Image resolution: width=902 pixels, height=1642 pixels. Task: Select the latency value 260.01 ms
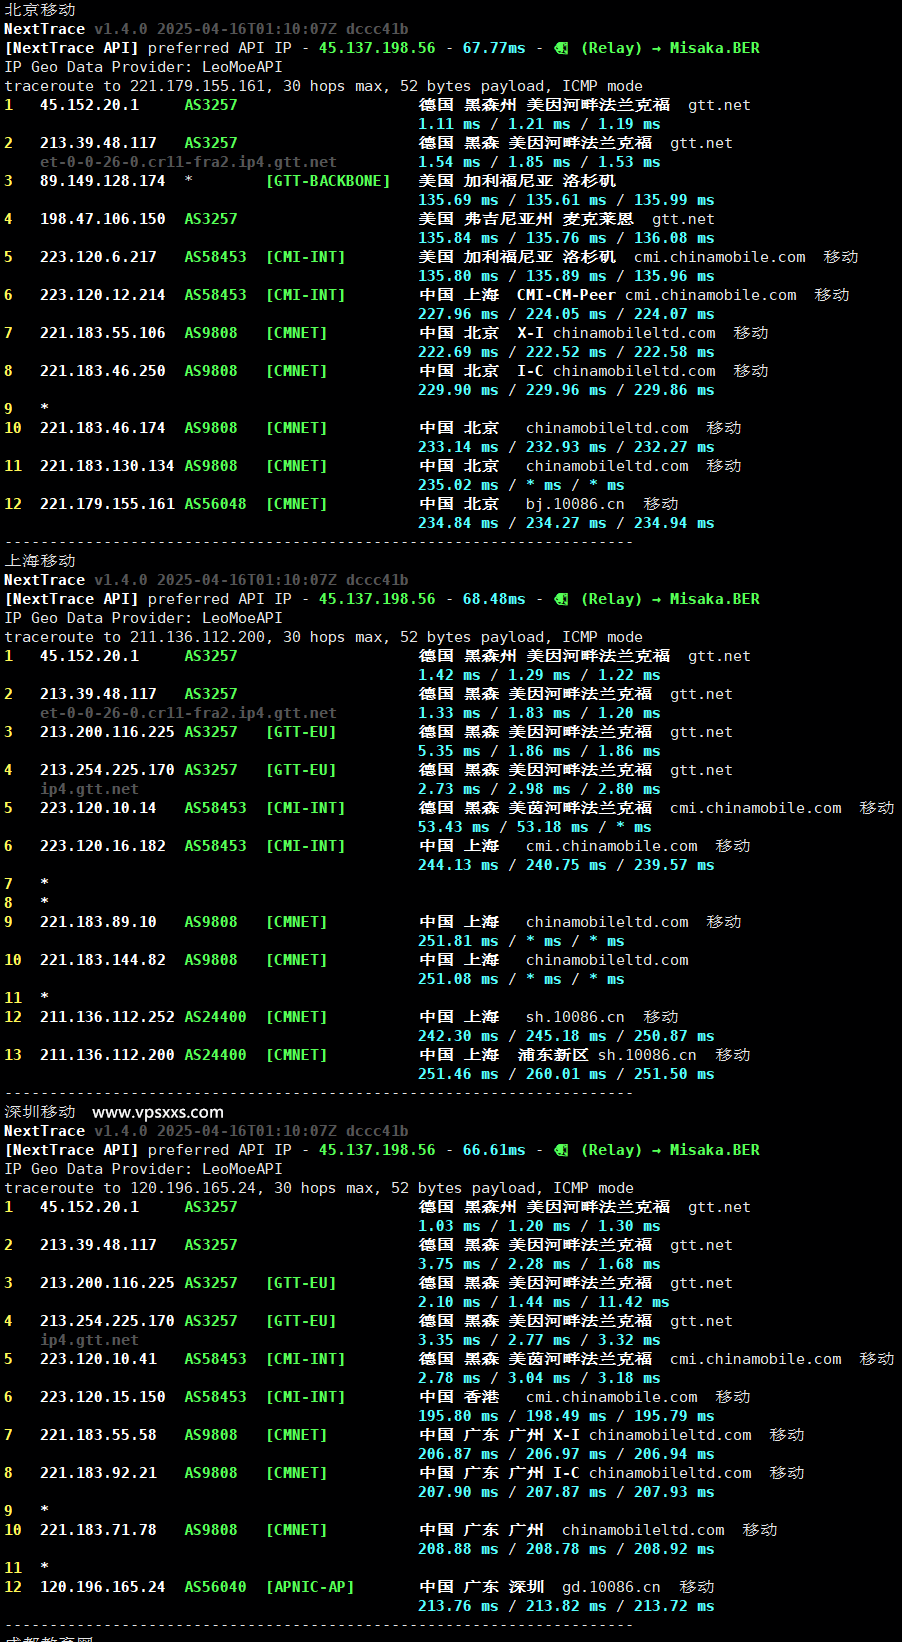(x=566, y=1074)
